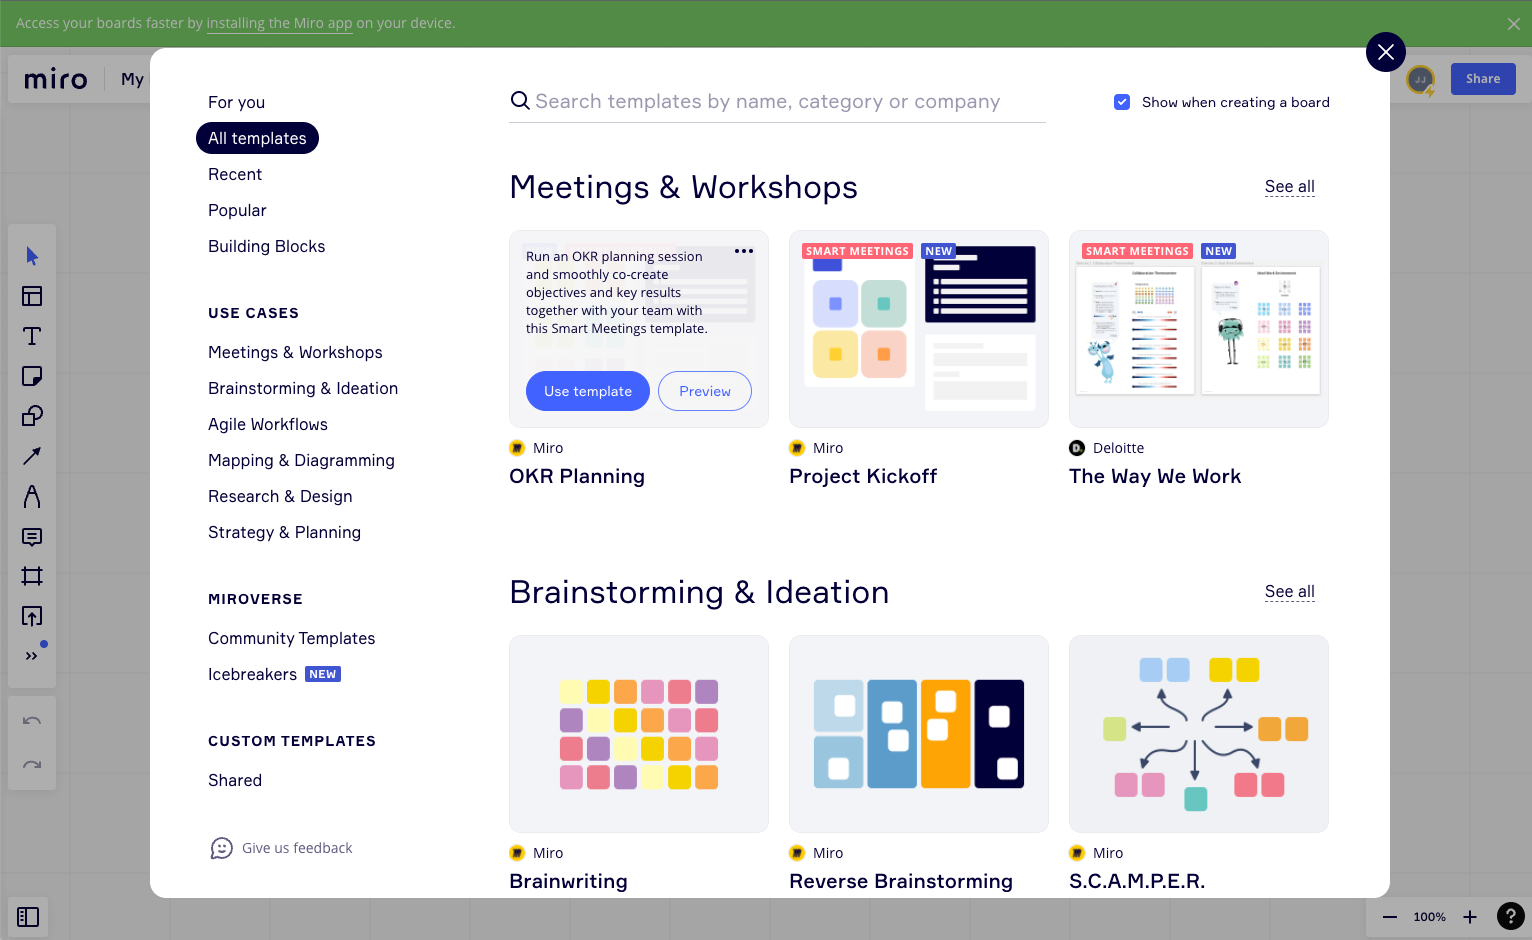Select the Pen tool

coord(32,496)
